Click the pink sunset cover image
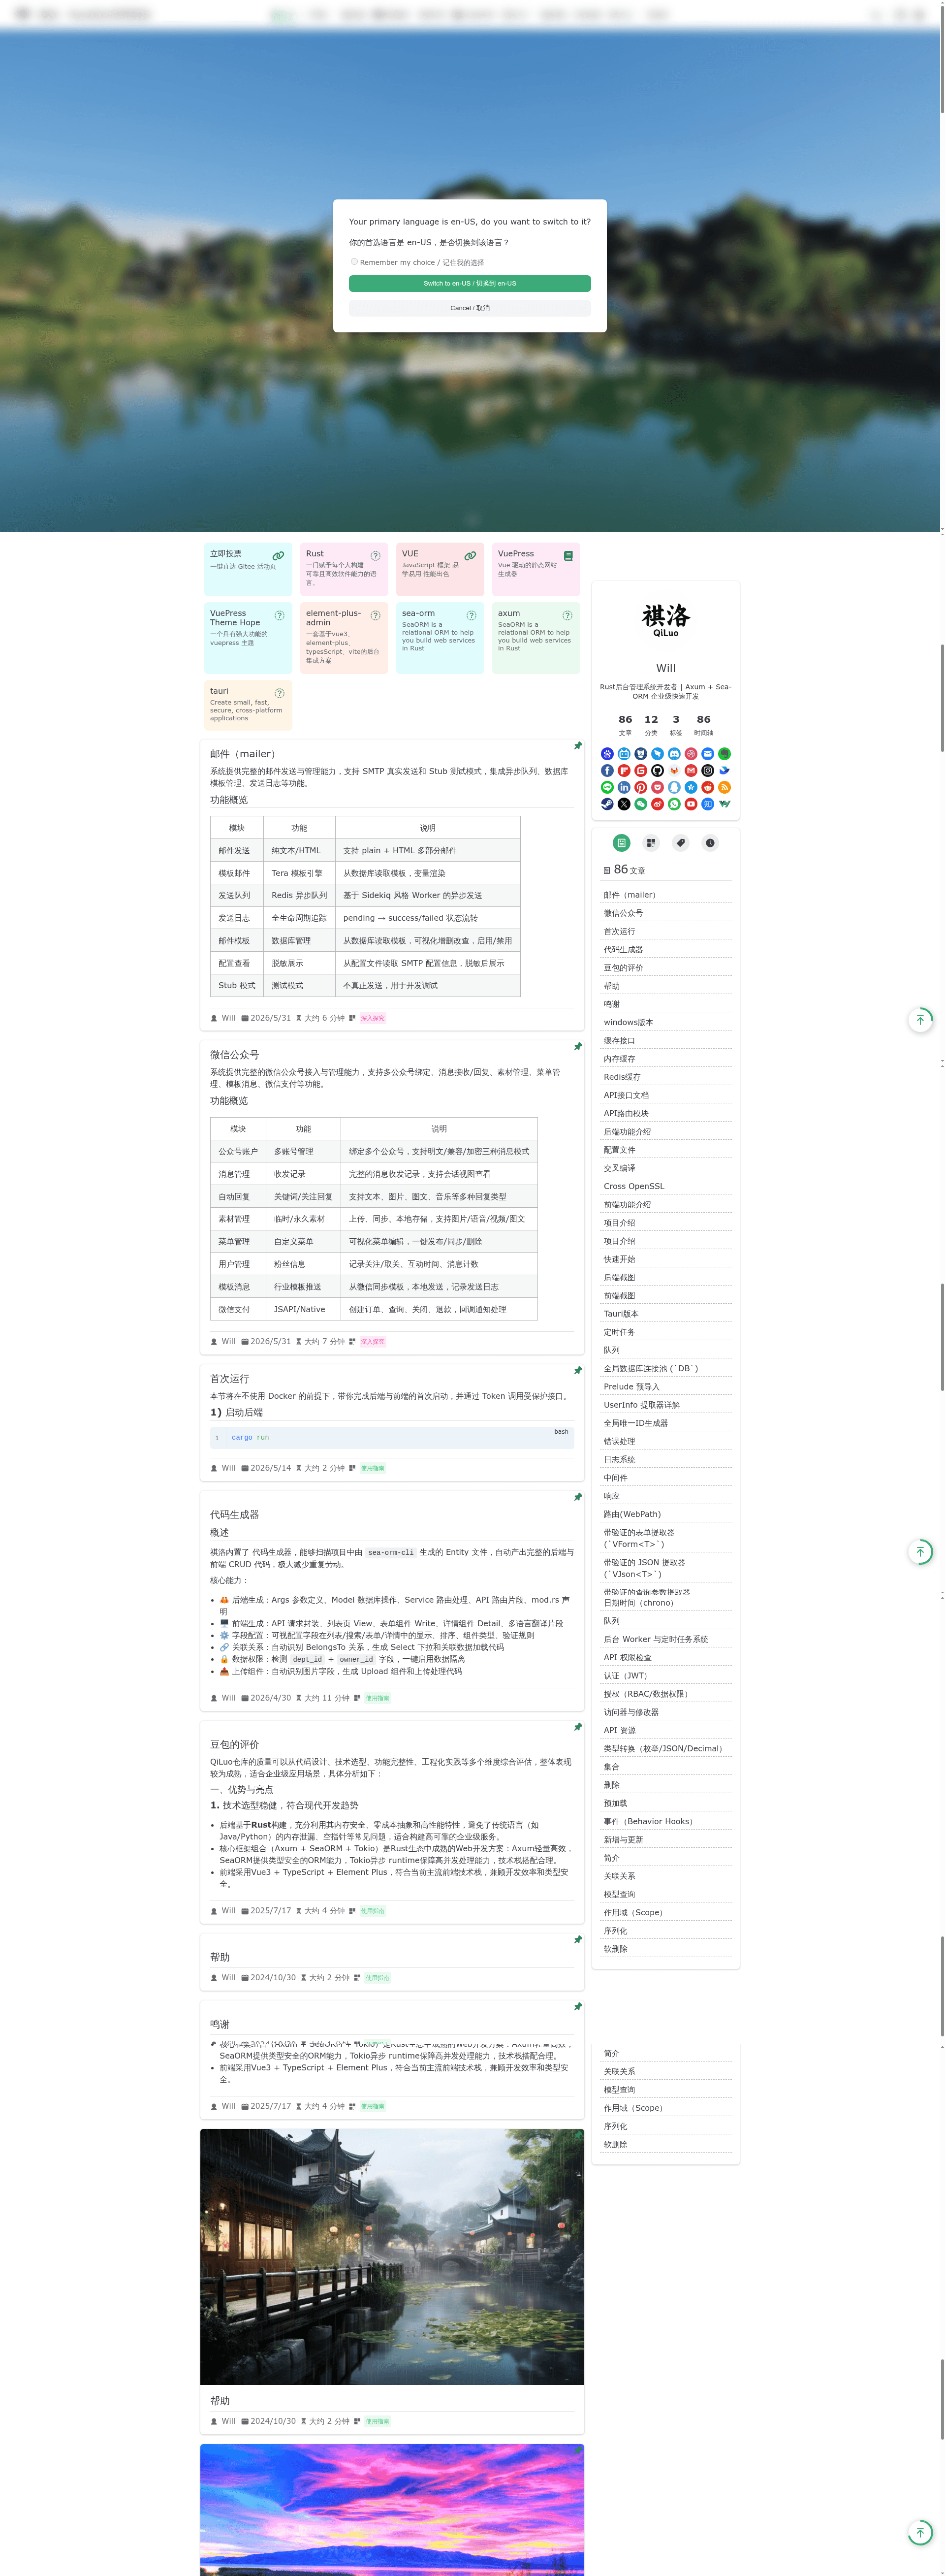Screen dimensions: 945x2576 [392, 2510]
